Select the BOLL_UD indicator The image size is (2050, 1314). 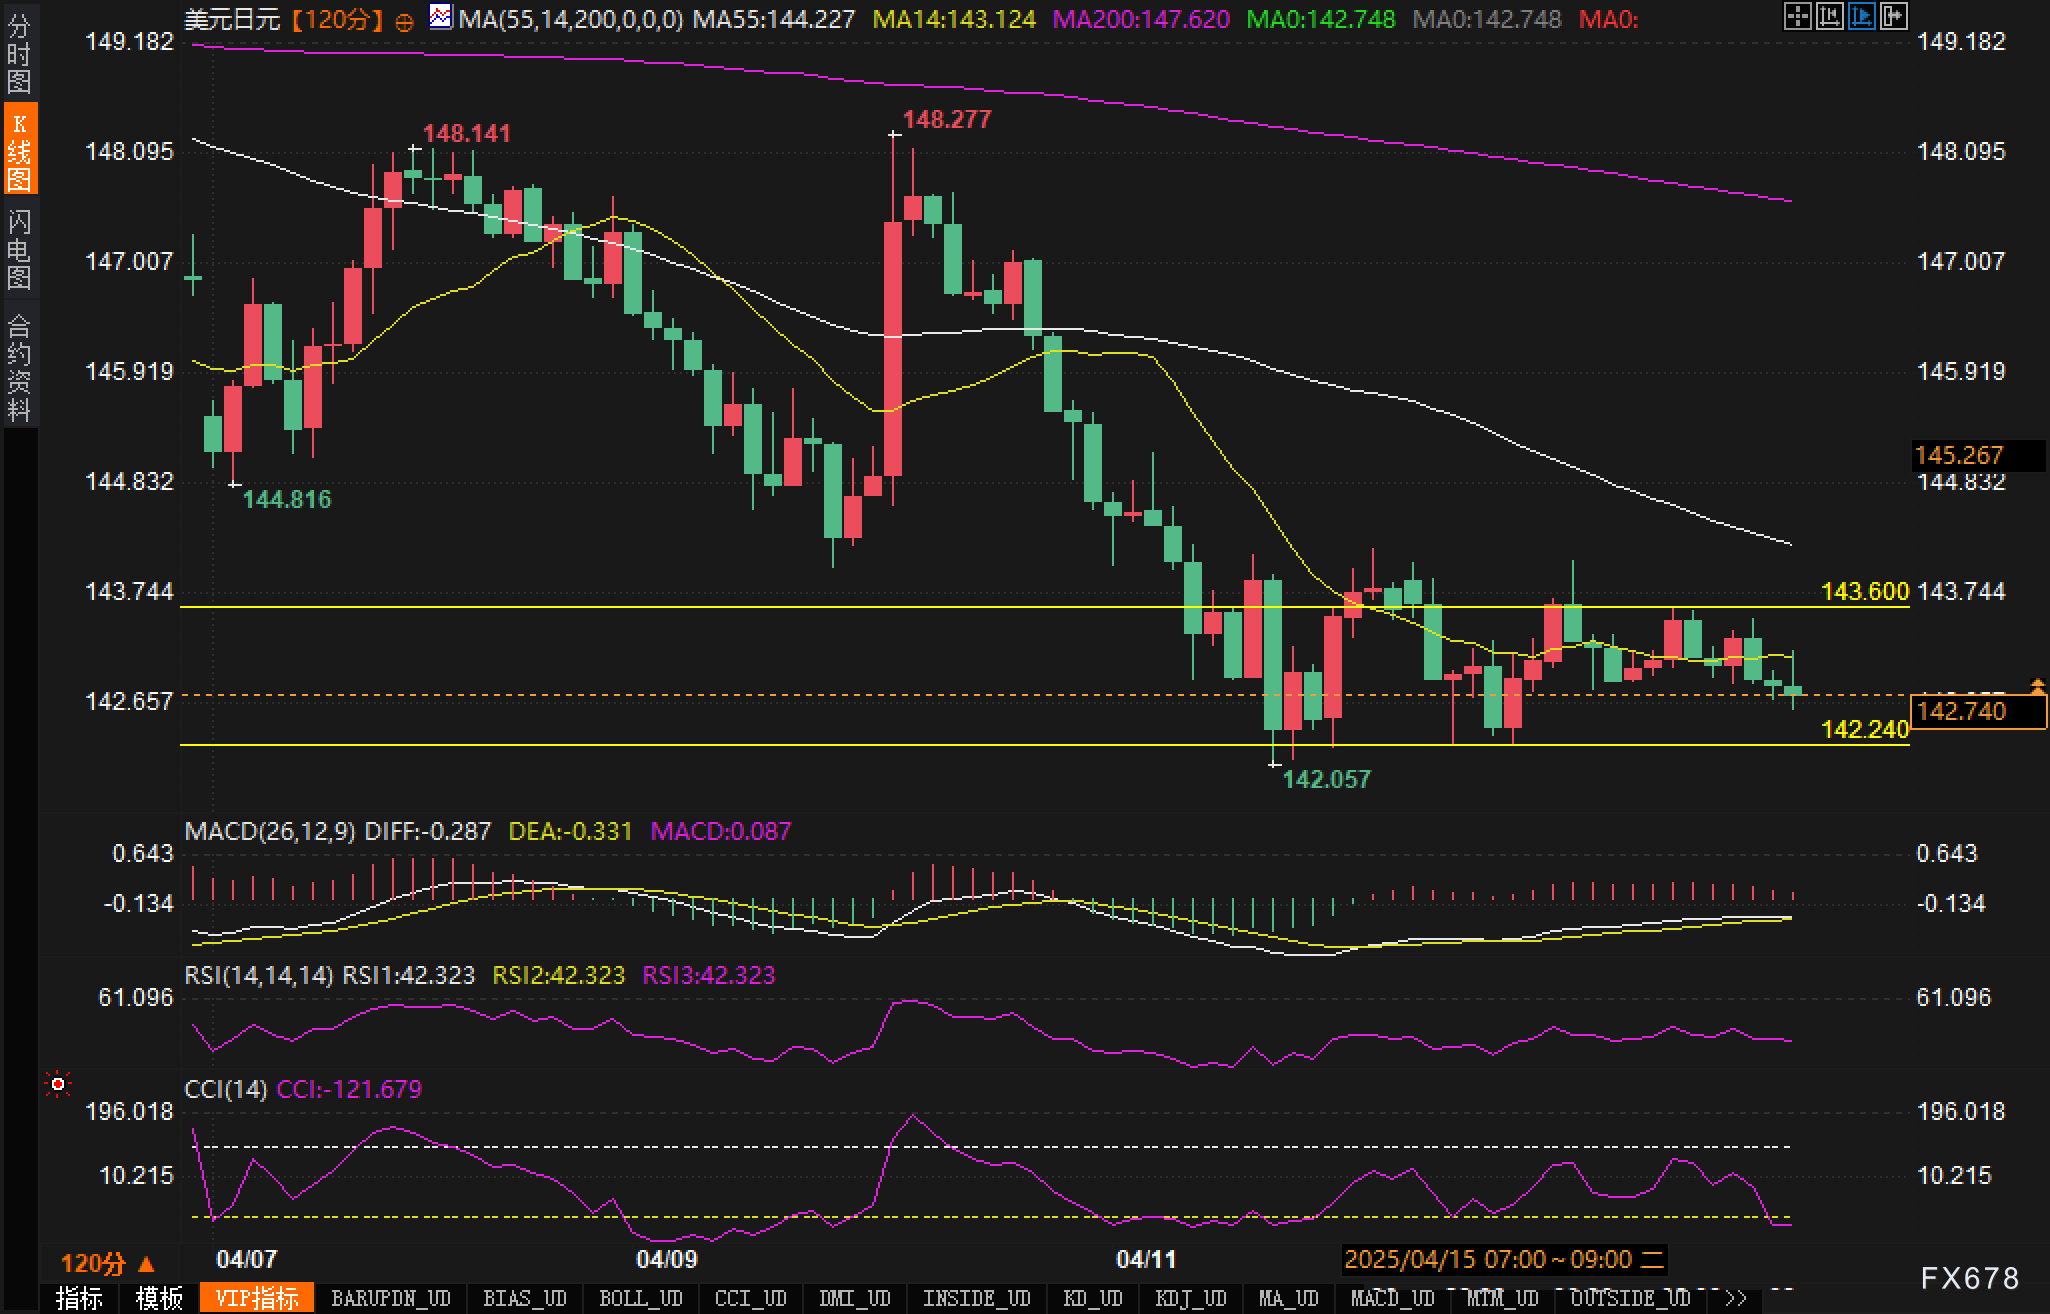[640, 1298]
